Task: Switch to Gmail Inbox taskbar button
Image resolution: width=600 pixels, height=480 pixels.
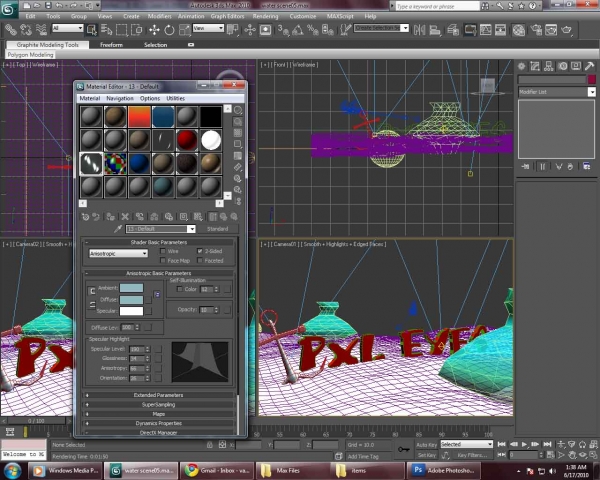Action: pos(217,470)
